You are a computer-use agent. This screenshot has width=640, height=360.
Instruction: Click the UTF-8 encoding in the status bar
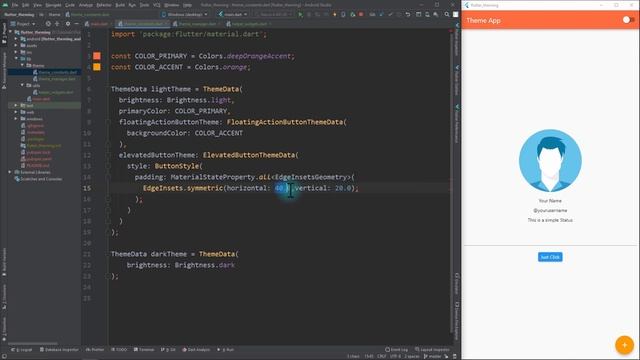pos(395,356)
